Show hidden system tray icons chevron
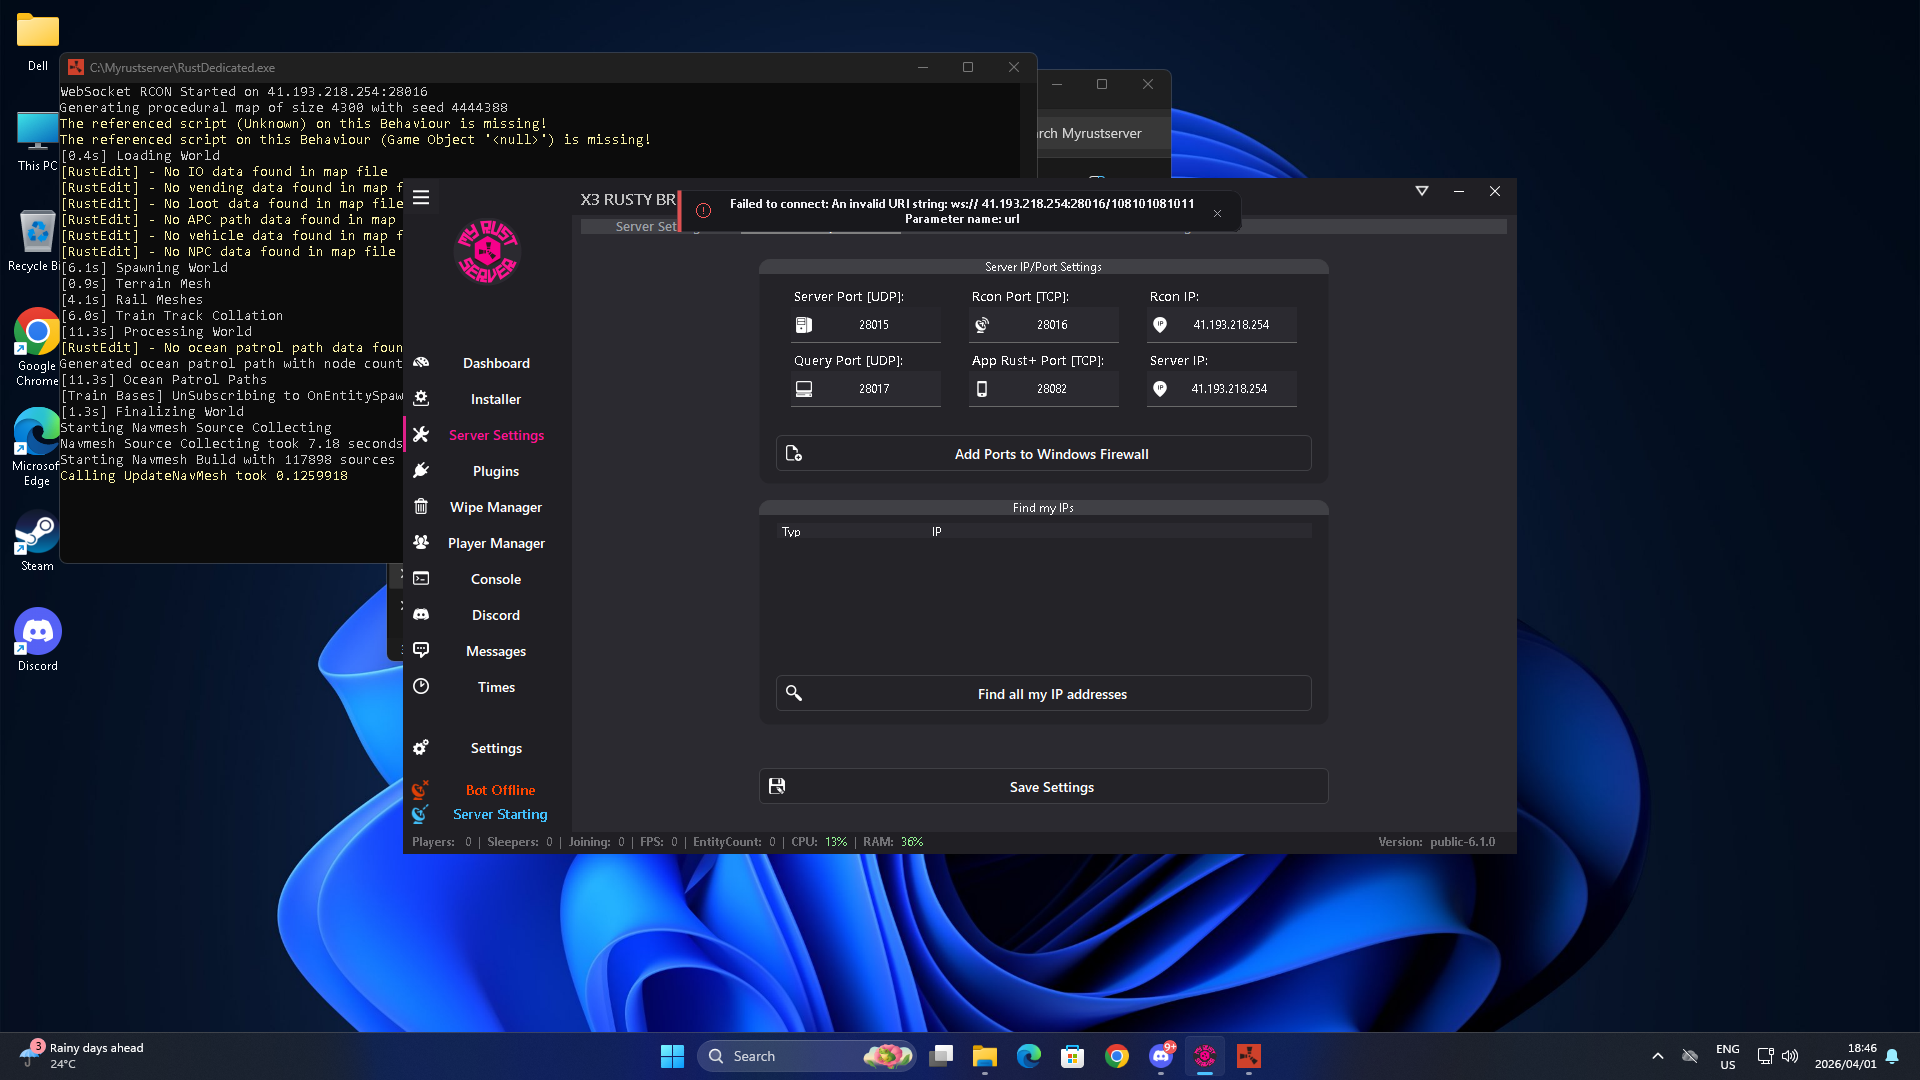This screenshot has height=1080, width=1920. [x=1657, y=1056]
